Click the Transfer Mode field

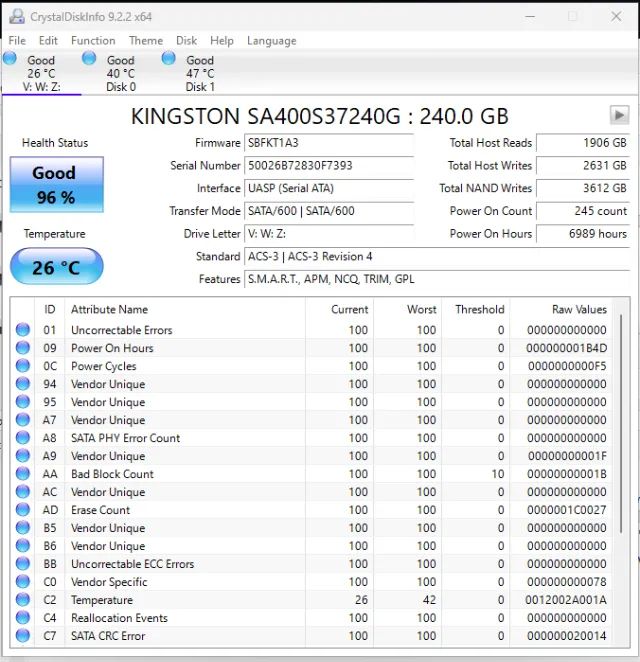(329, 211)
